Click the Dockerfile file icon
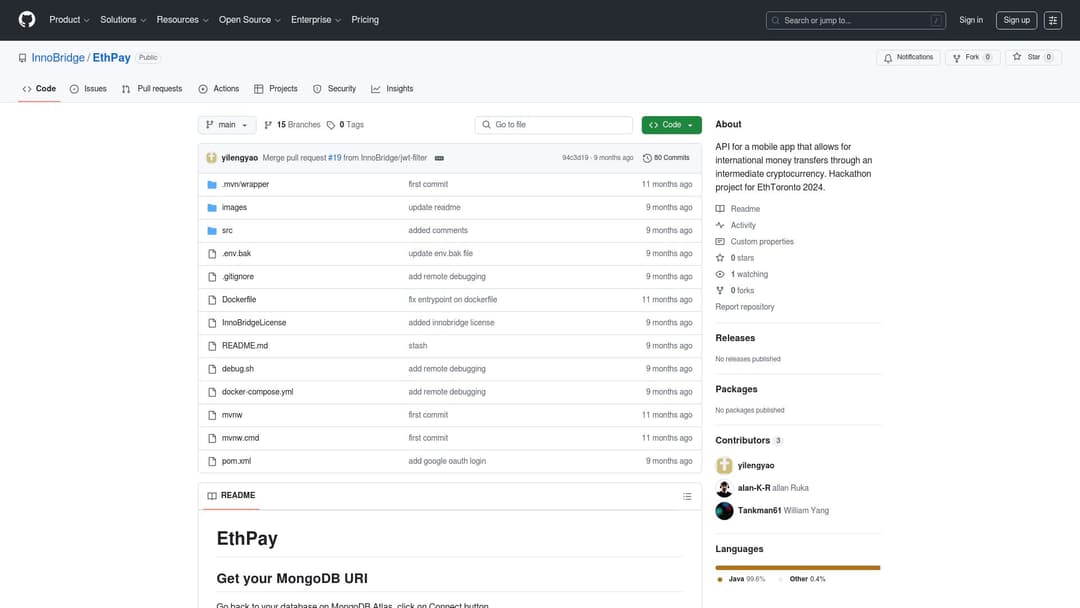This screenshot has height=608, width=1080. [212, 300]
